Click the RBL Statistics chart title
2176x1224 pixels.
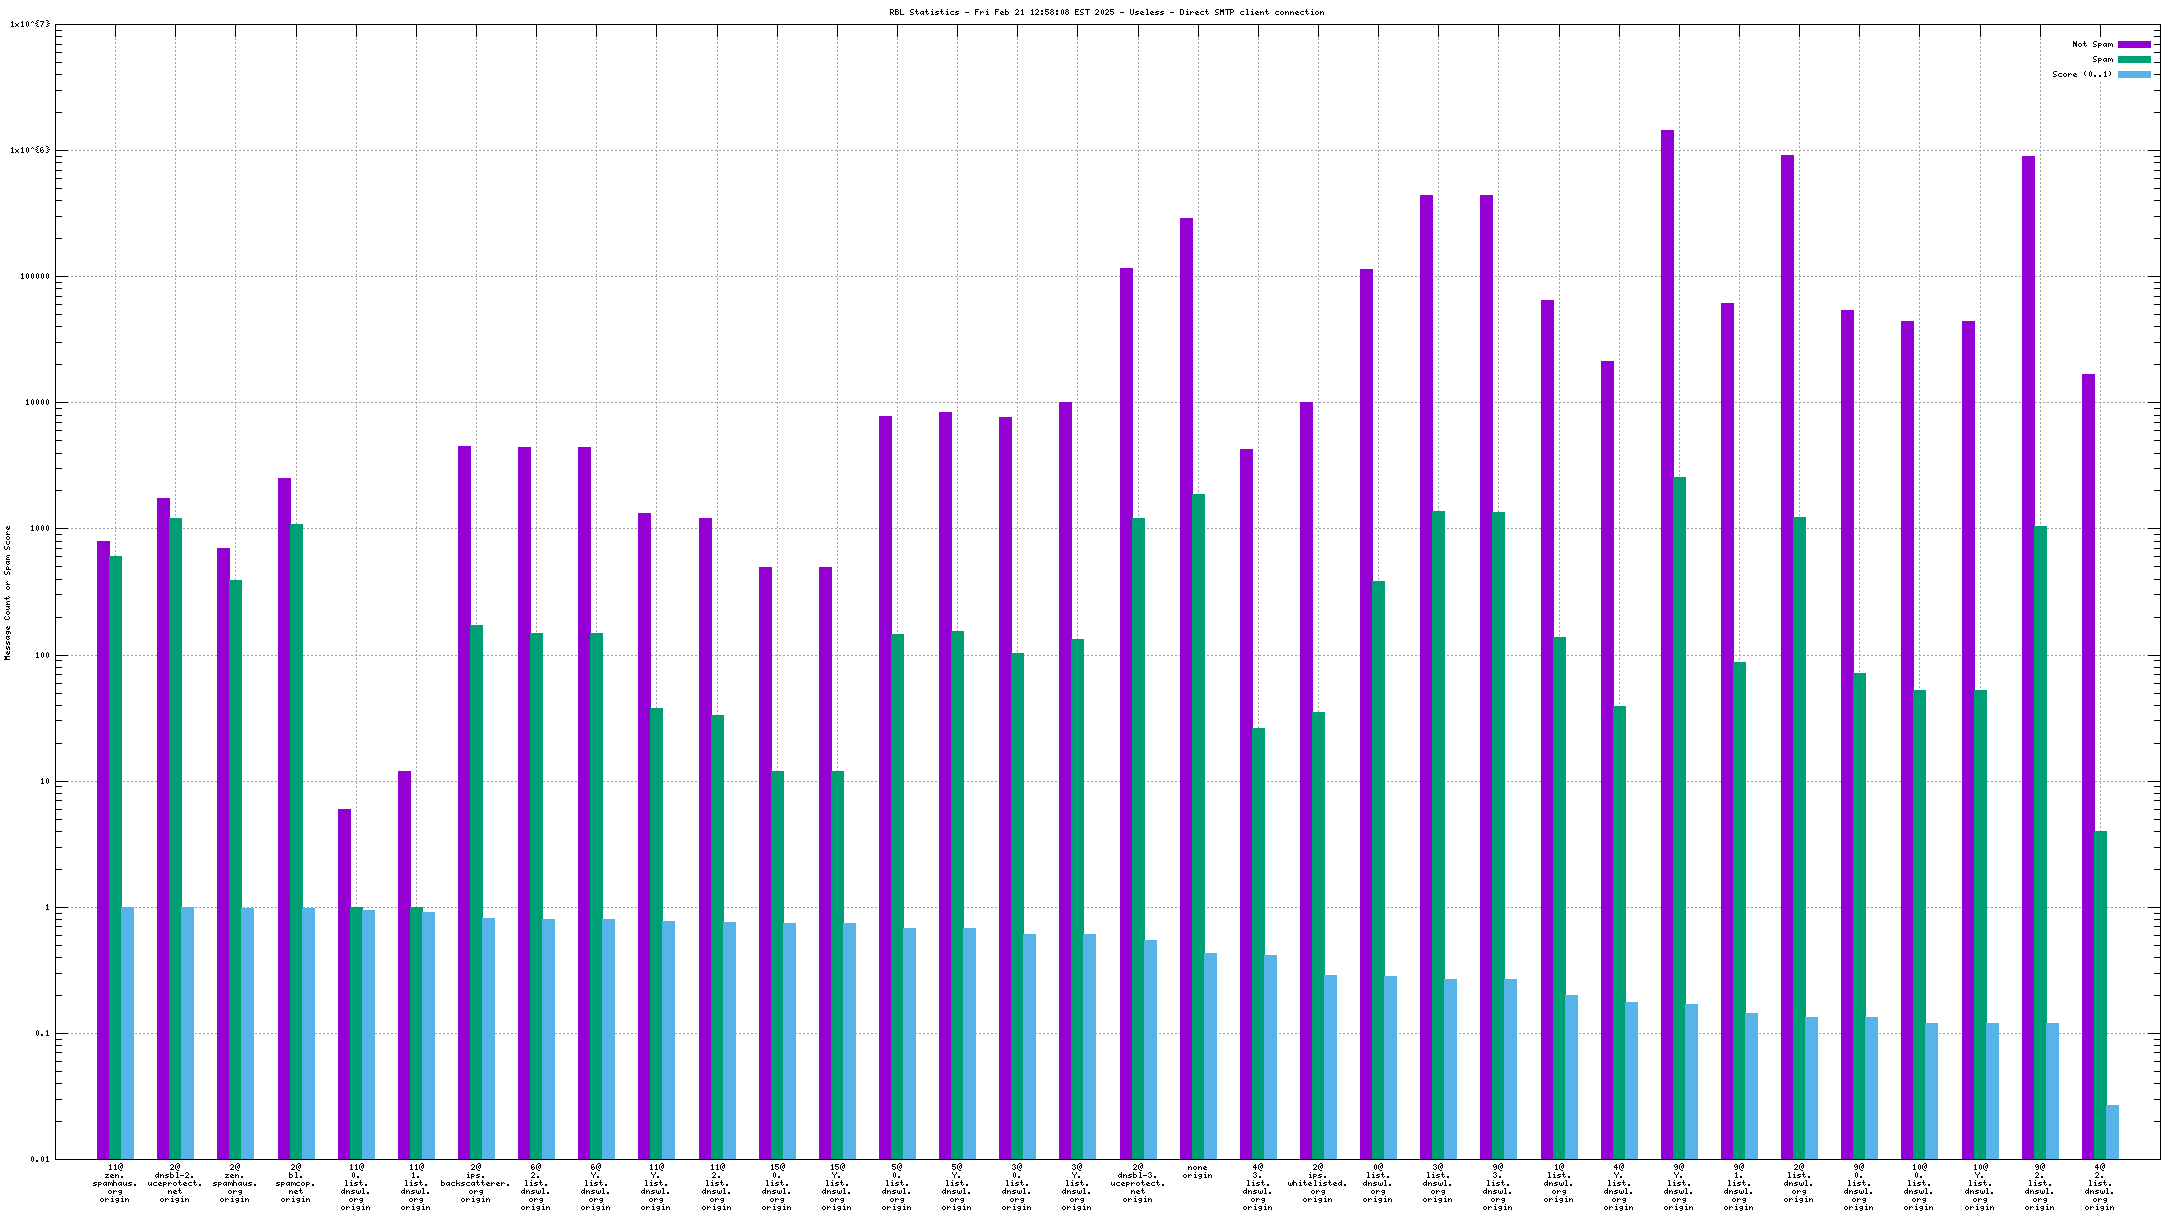click(x=1106, y=12)
